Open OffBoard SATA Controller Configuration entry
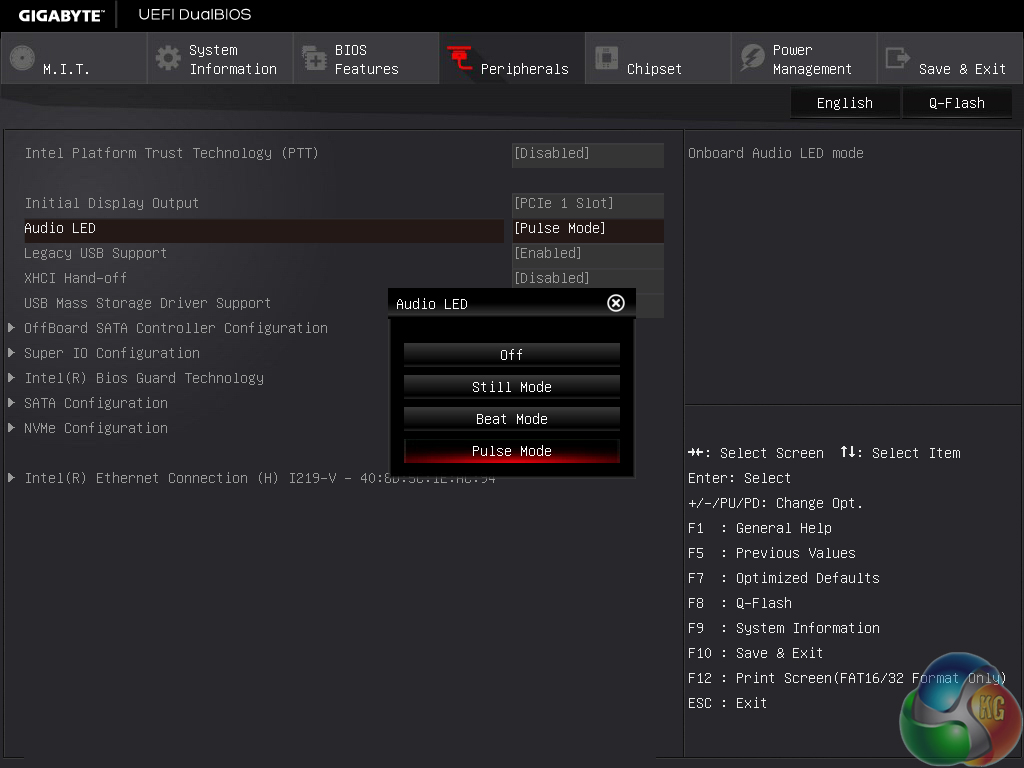The height and width of the screenshot is (768, 1024). (176, 328)
